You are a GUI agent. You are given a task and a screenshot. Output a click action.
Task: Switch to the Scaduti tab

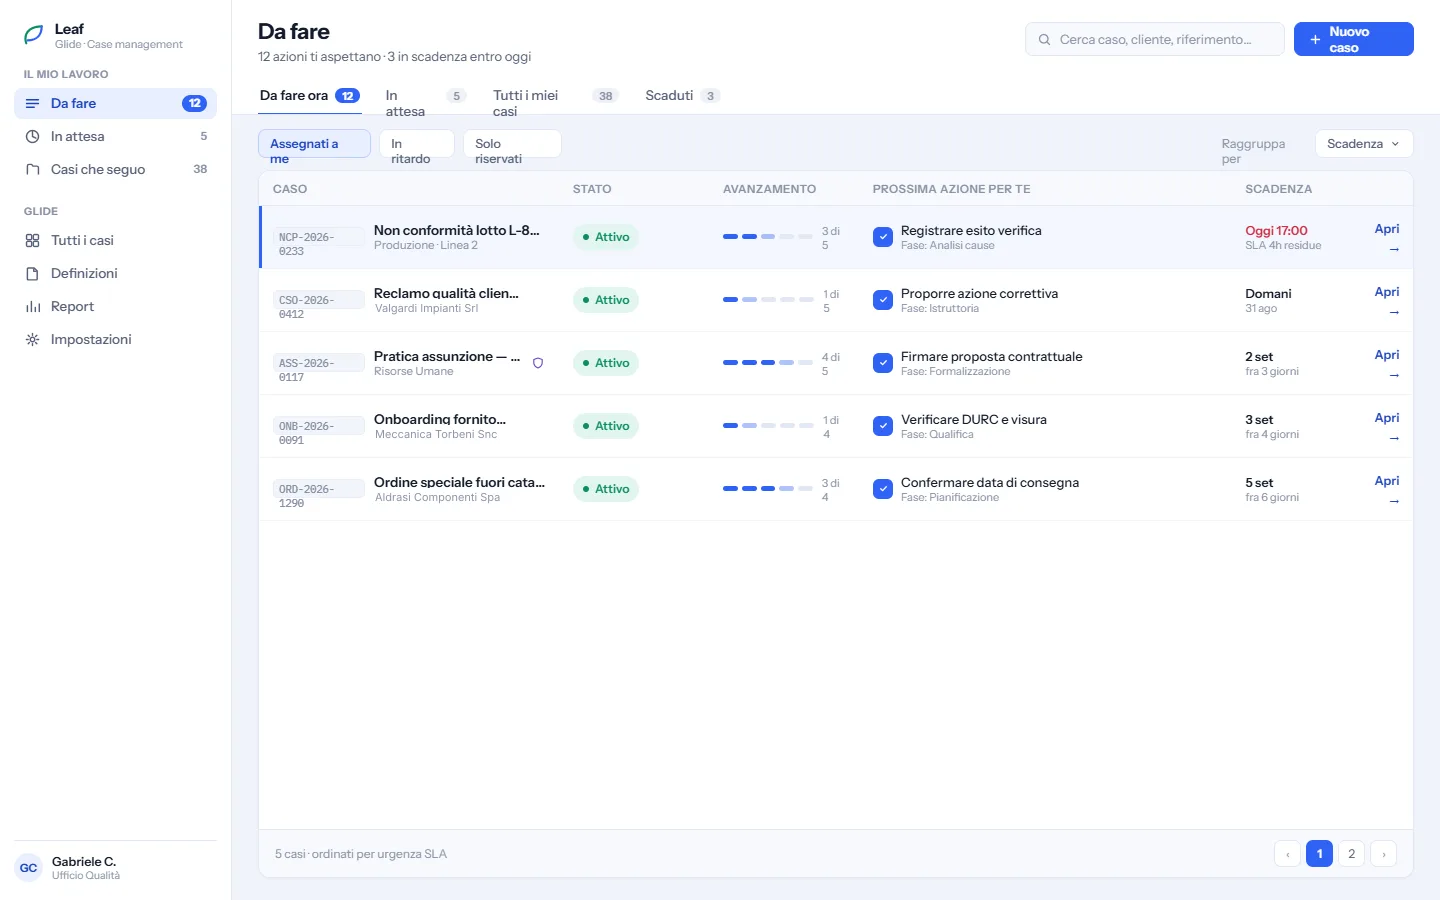[x=682, y=96]
